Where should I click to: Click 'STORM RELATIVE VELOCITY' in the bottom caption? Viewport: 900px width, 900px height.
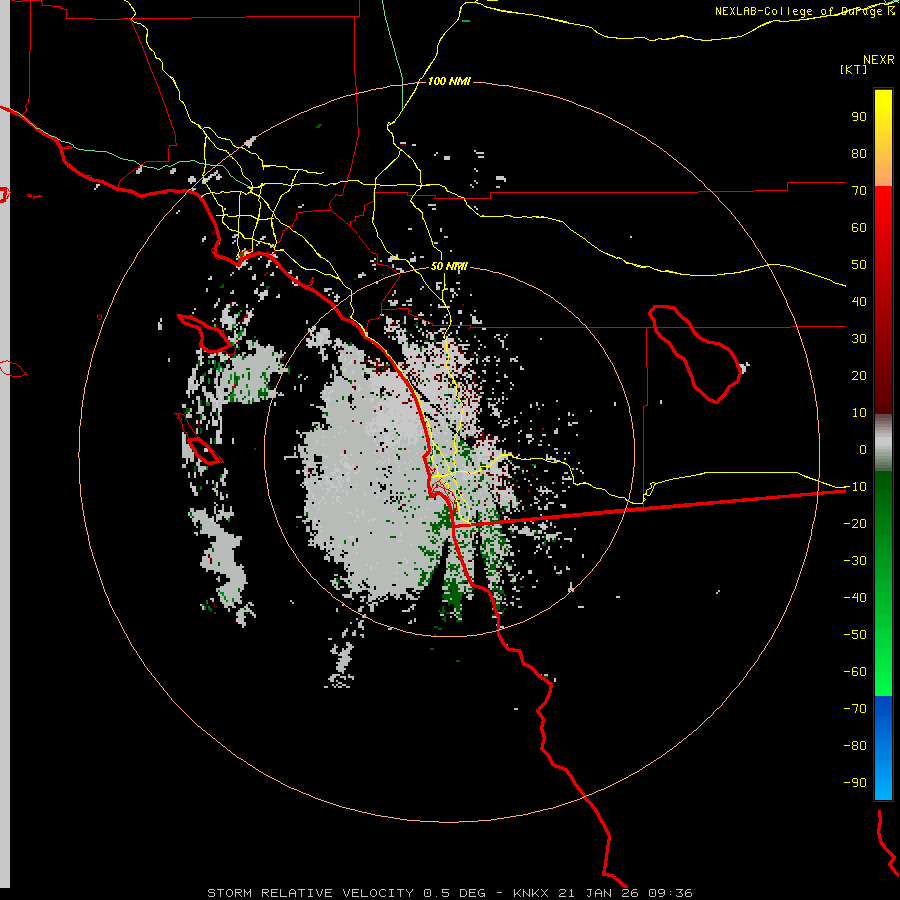click(x=311, y=893)
